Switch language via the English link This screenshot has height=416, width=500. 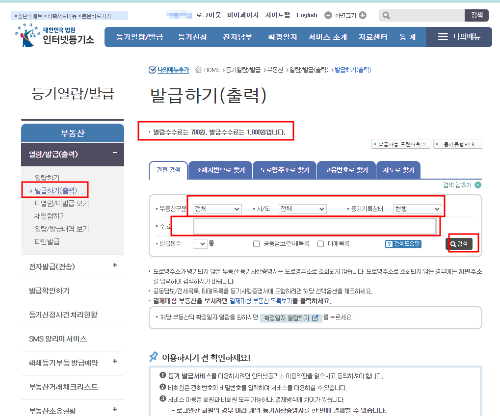(307, 15)
